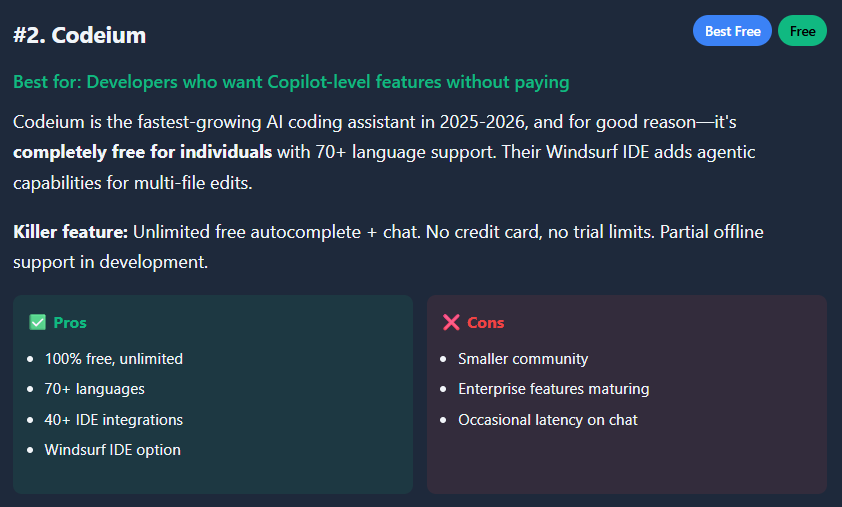Image resolution: width=842 pixels, height=507 pixels.
Task: Click the red X Cons icon
Action: (451, 322)
